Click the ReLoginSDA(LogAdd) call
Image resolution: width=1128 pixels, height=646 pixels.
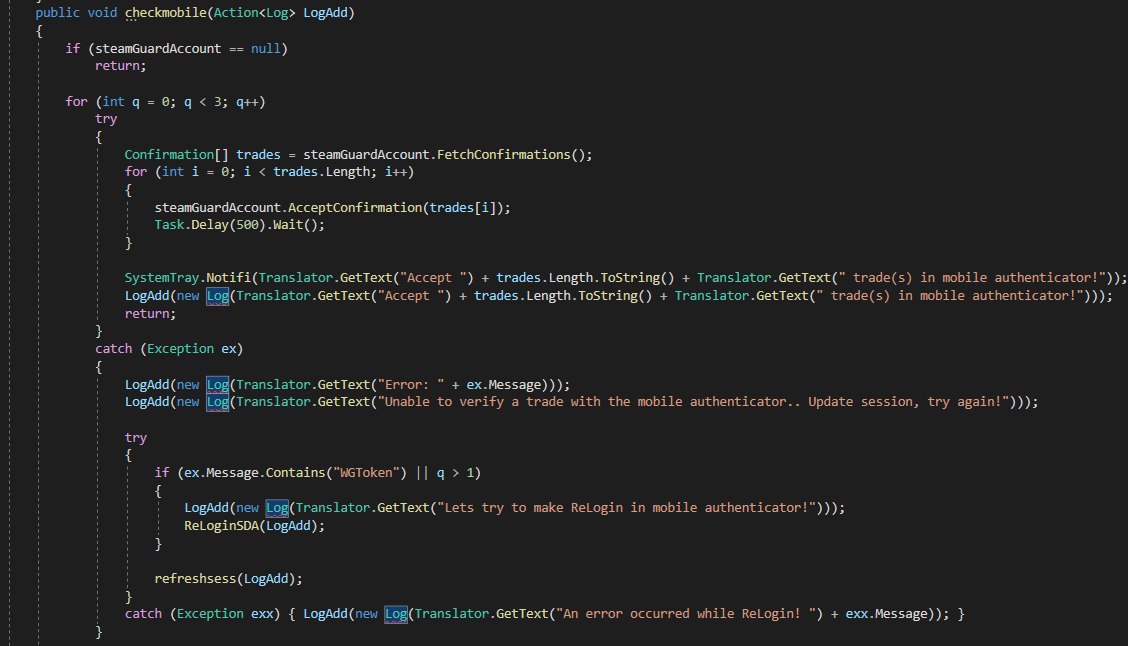tap(254, 526)
